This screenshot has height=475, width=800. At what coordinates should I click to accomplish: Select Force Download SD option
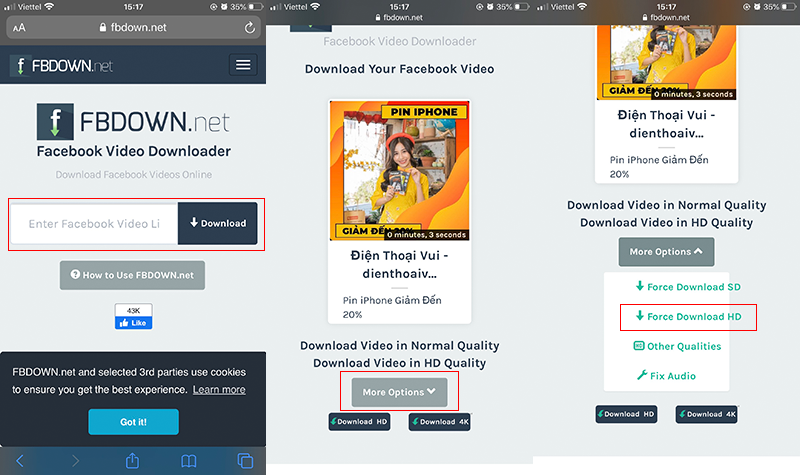coord(688,287)
